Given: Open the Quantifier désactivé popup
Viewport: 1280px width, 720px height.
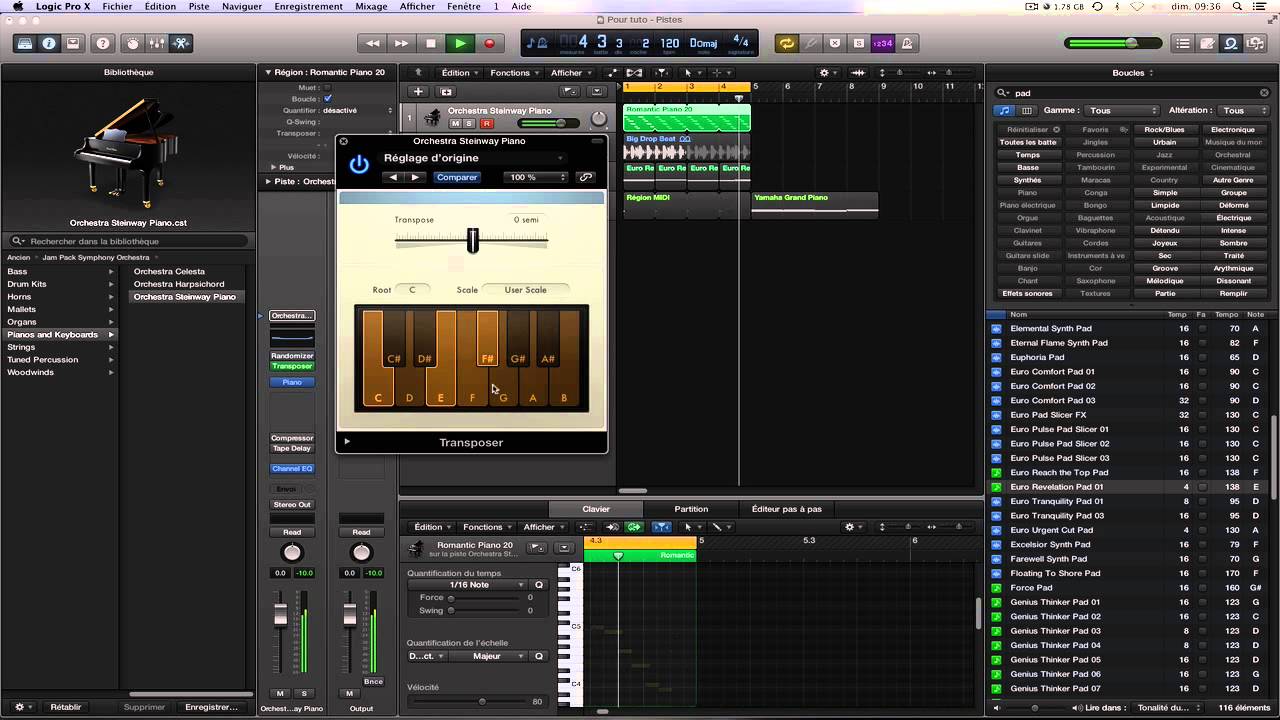Looking at the screenshot, I should 358,110.
